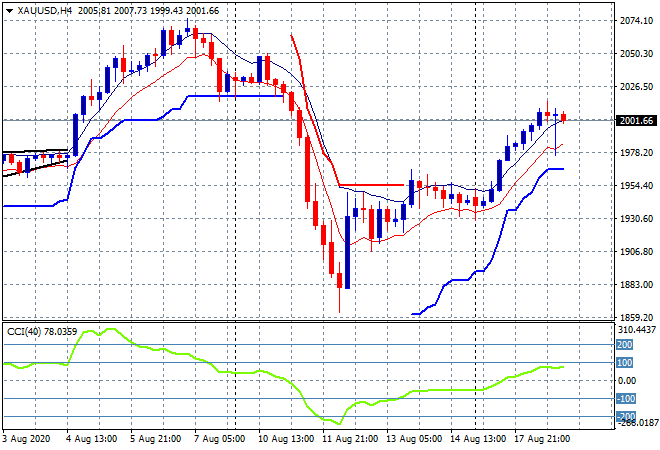Click the 1954.40 price axis label

636,186
